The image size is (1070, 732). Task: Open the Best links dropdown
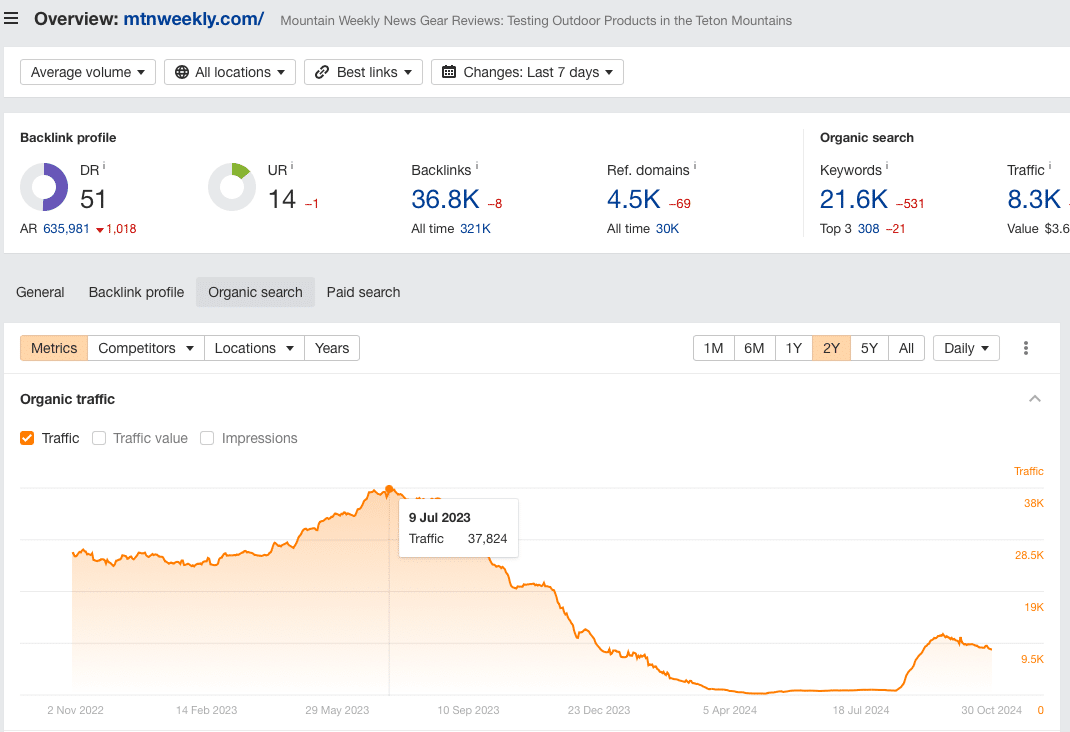[x=363, y=72]
